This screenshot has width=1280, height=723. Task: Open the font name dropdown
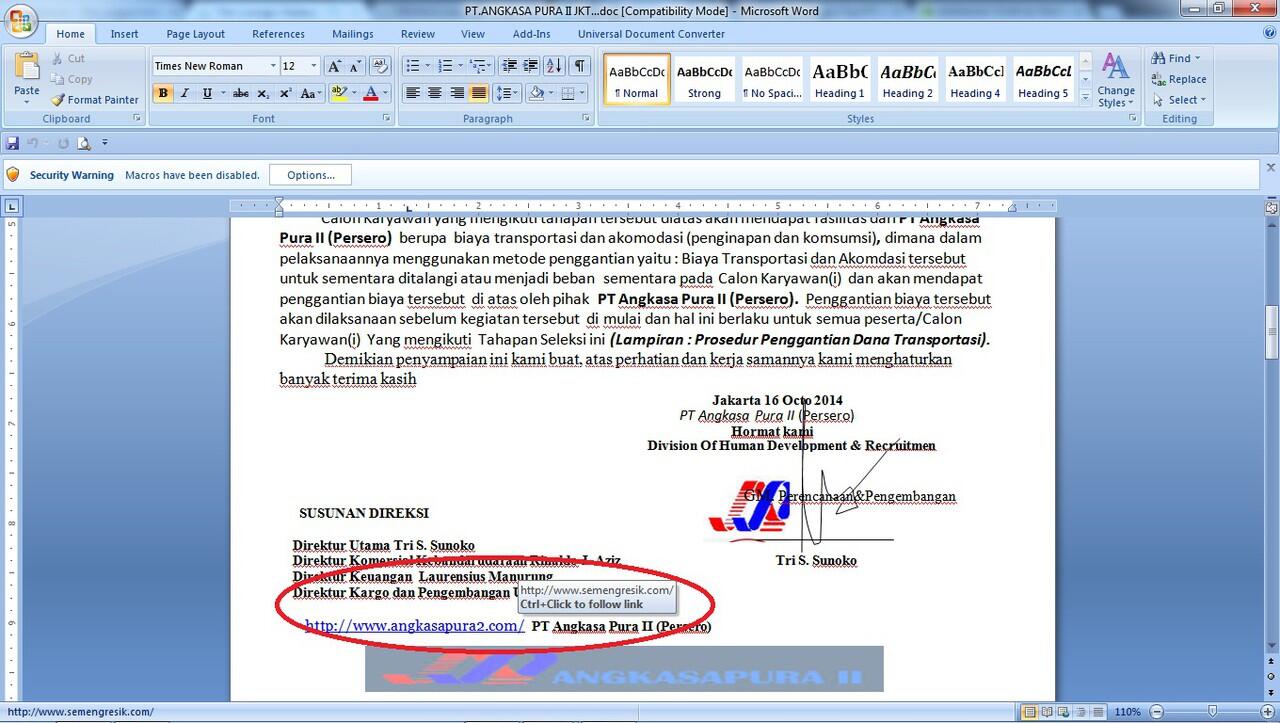(x=273, y=66)
